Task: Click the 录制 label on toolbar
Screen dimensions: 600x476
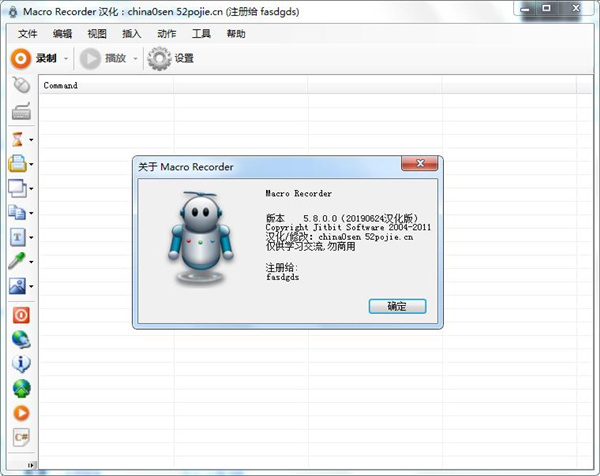Action: click(46, 59)
